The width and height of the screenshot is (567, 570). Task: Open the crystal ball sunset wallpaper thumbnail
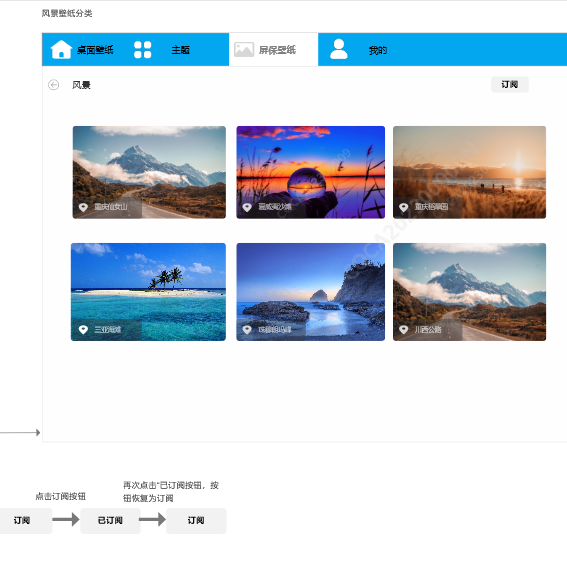[310, 172]
